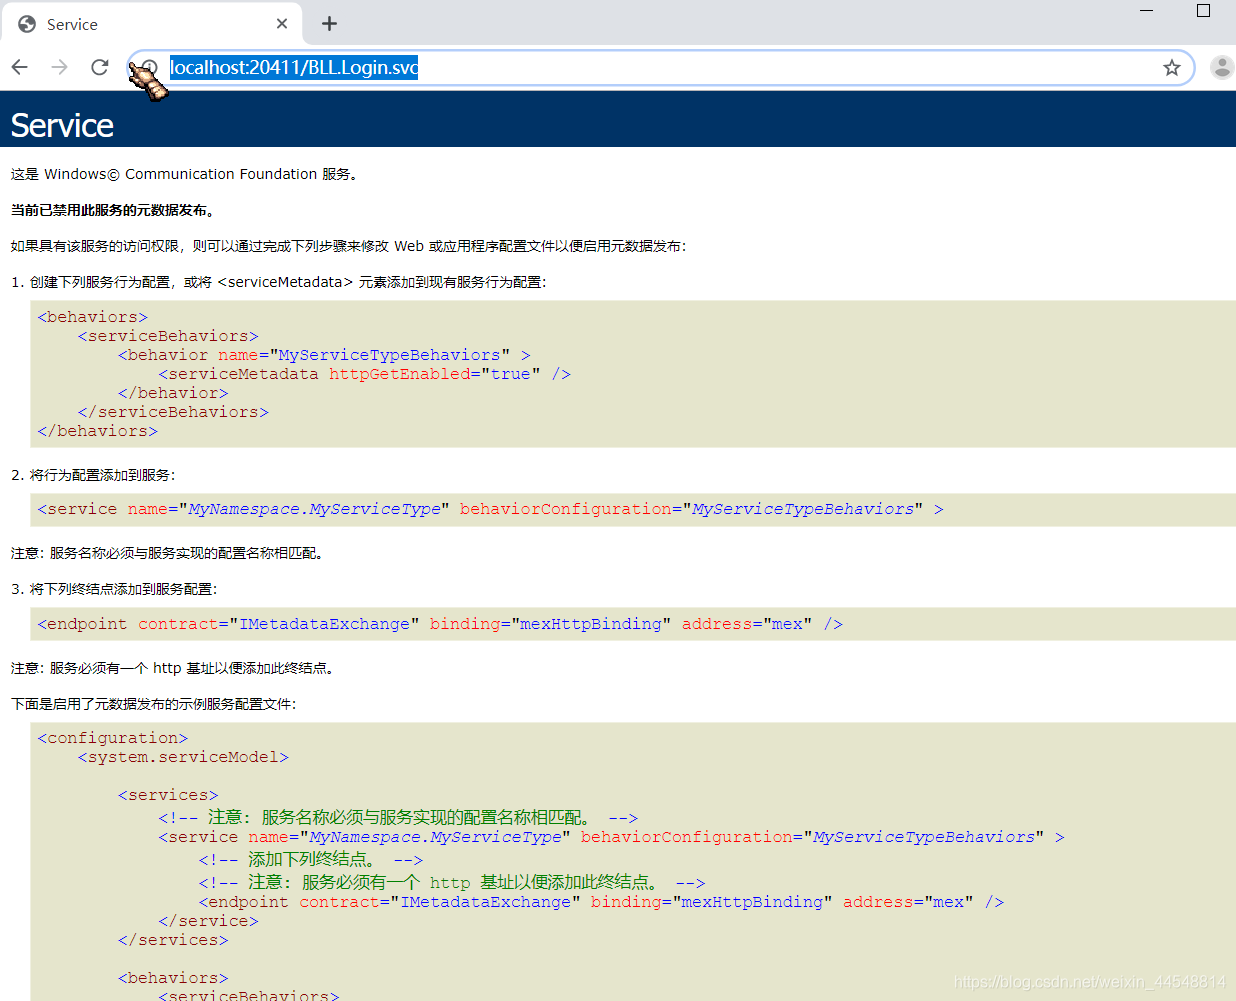Screen dimensions: 1236x1001
Task: Click the text '下面是启用了元数据发布的示例服务配置文件'
Action: tap(153, 704)
